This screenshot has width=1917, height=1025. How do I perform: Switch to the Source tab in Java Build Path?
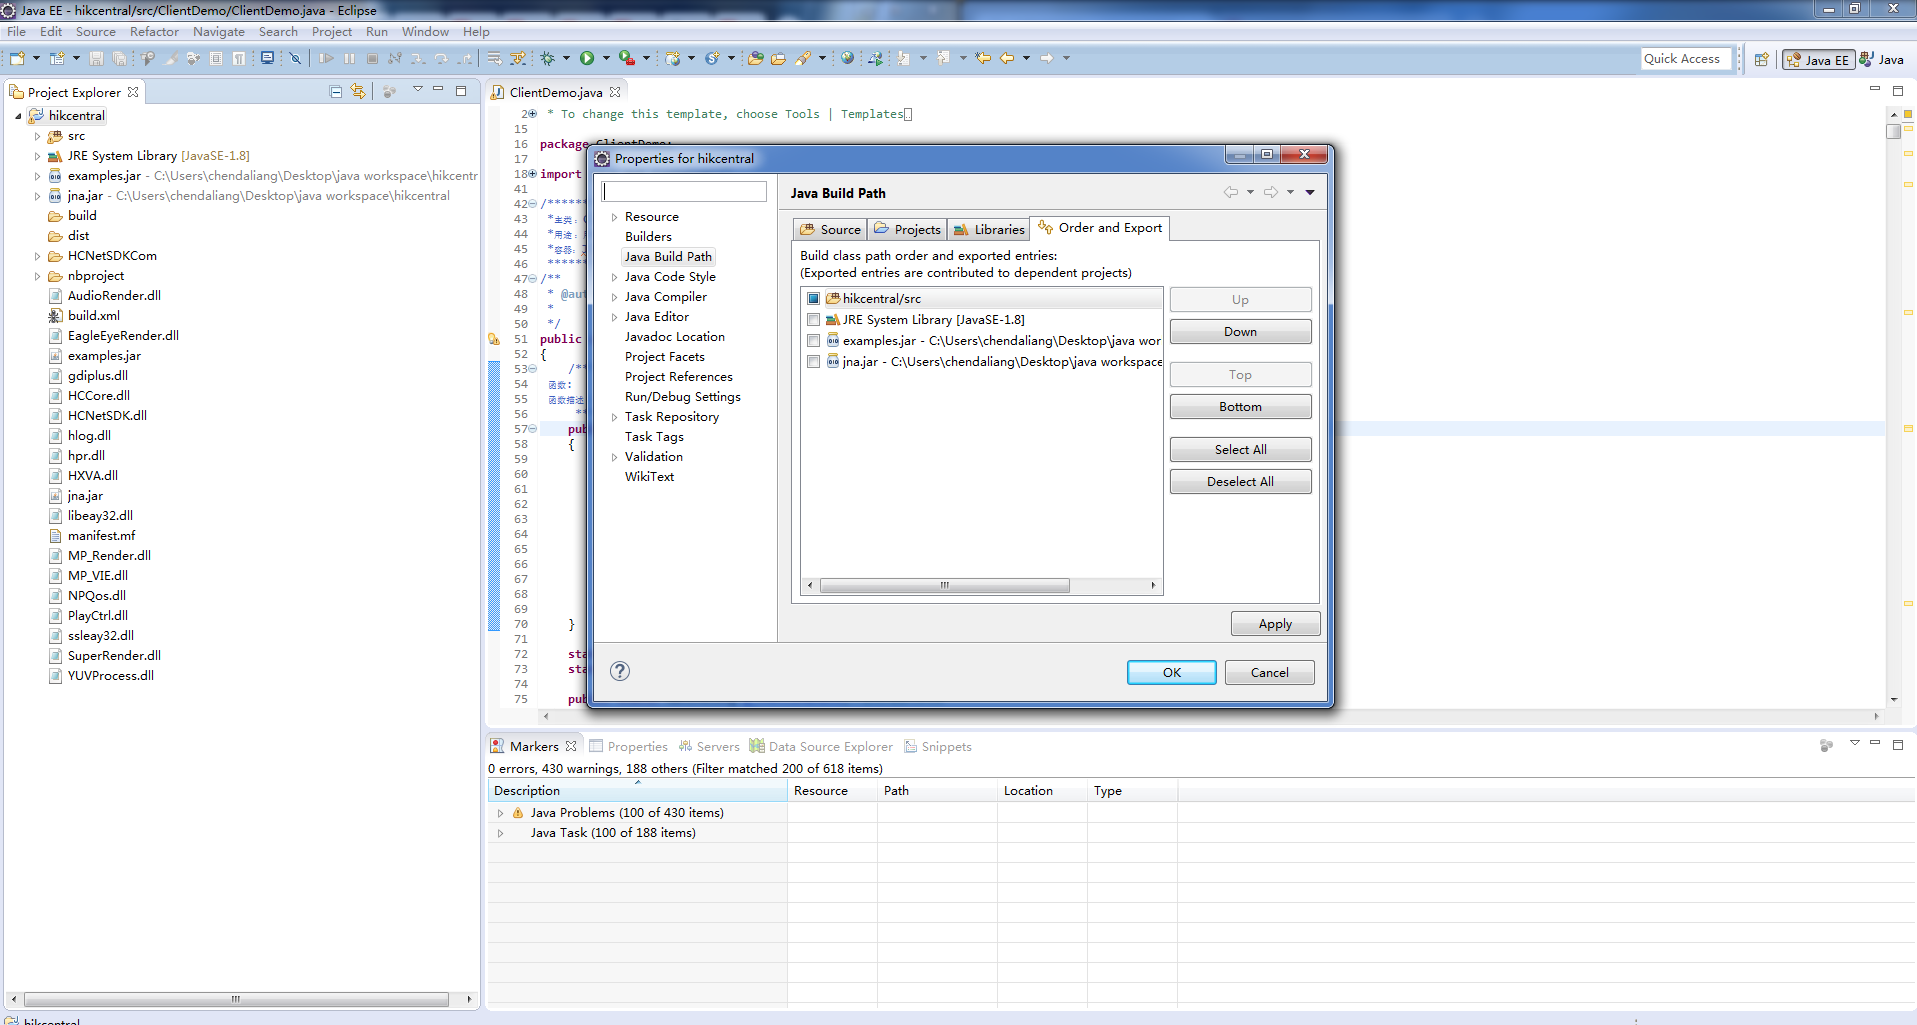[830, 229]
